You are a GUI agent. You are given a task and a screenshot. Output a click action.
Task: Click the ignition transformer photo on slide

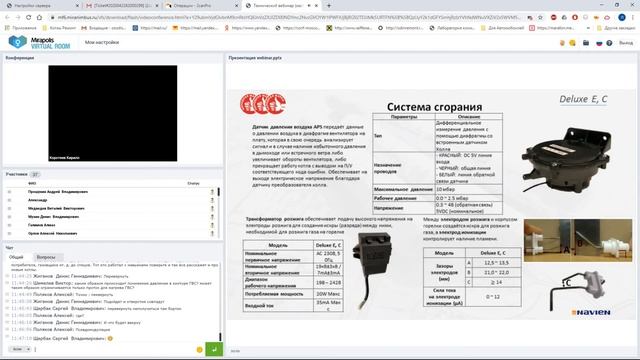coord(371,270)
